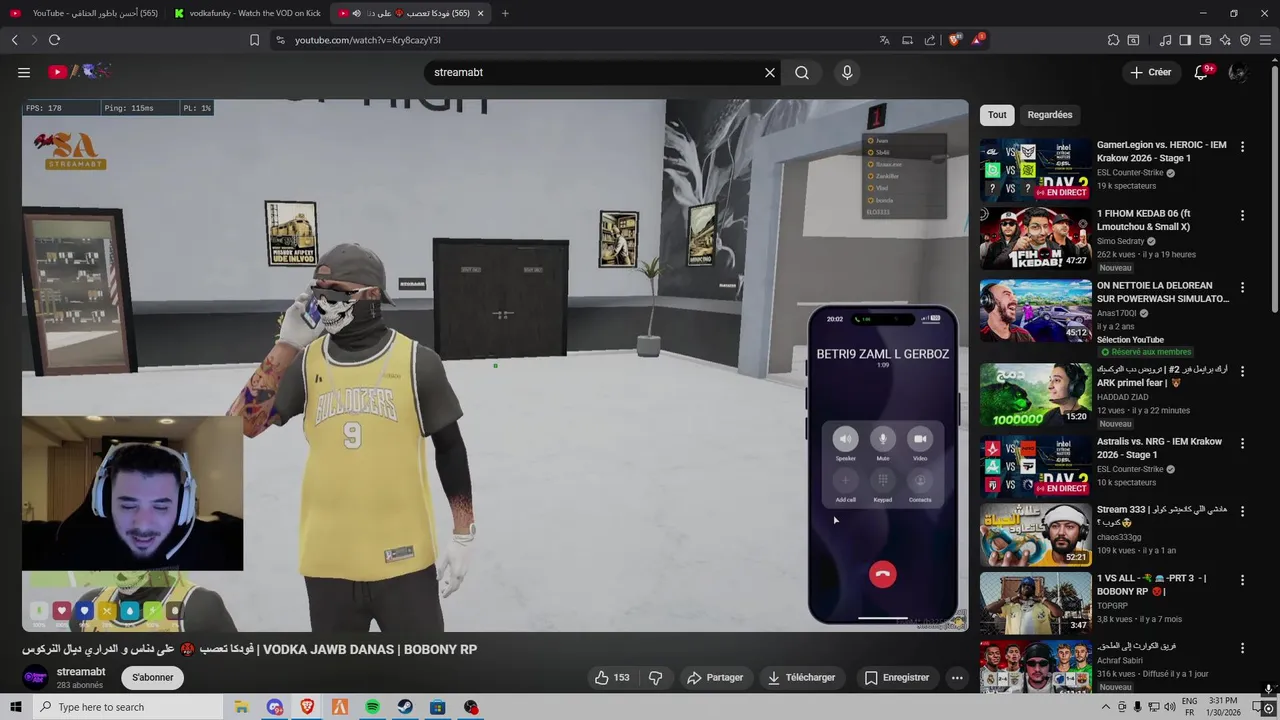This screenshot has width=1280, height=720.
Task: Open options for GamerLegion vs. HEROIC video
Action: 1242,146
